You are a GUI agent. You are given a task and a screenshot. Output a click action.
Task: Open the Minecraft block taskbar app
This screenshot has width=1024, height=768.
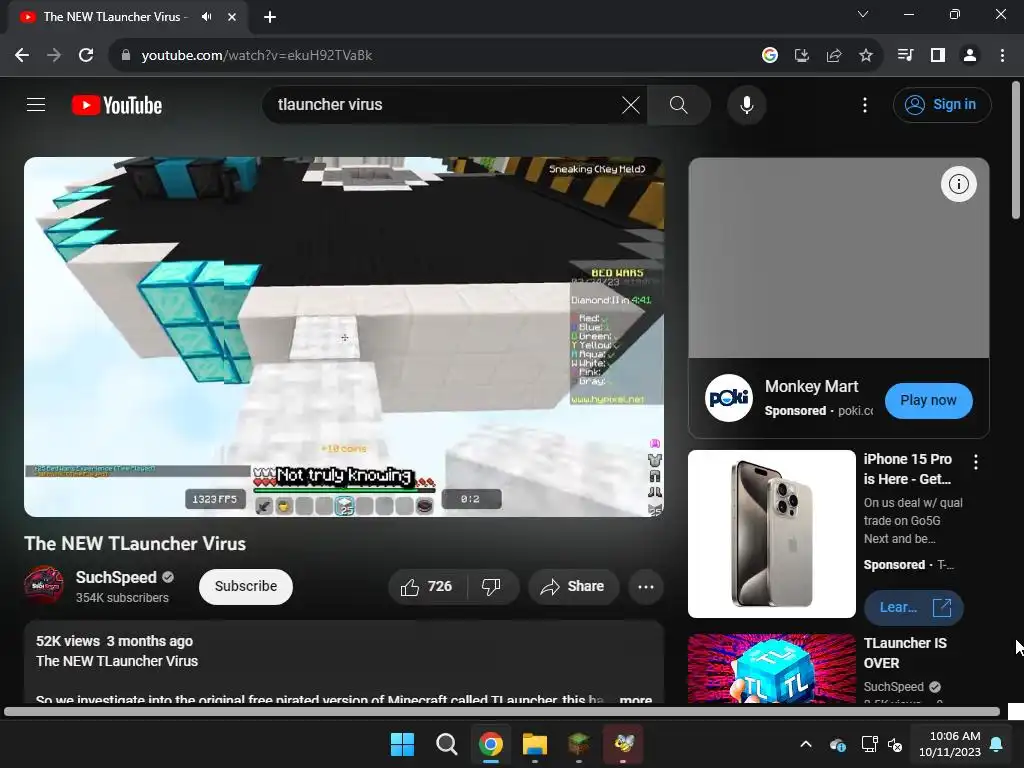tap(579, 744)
